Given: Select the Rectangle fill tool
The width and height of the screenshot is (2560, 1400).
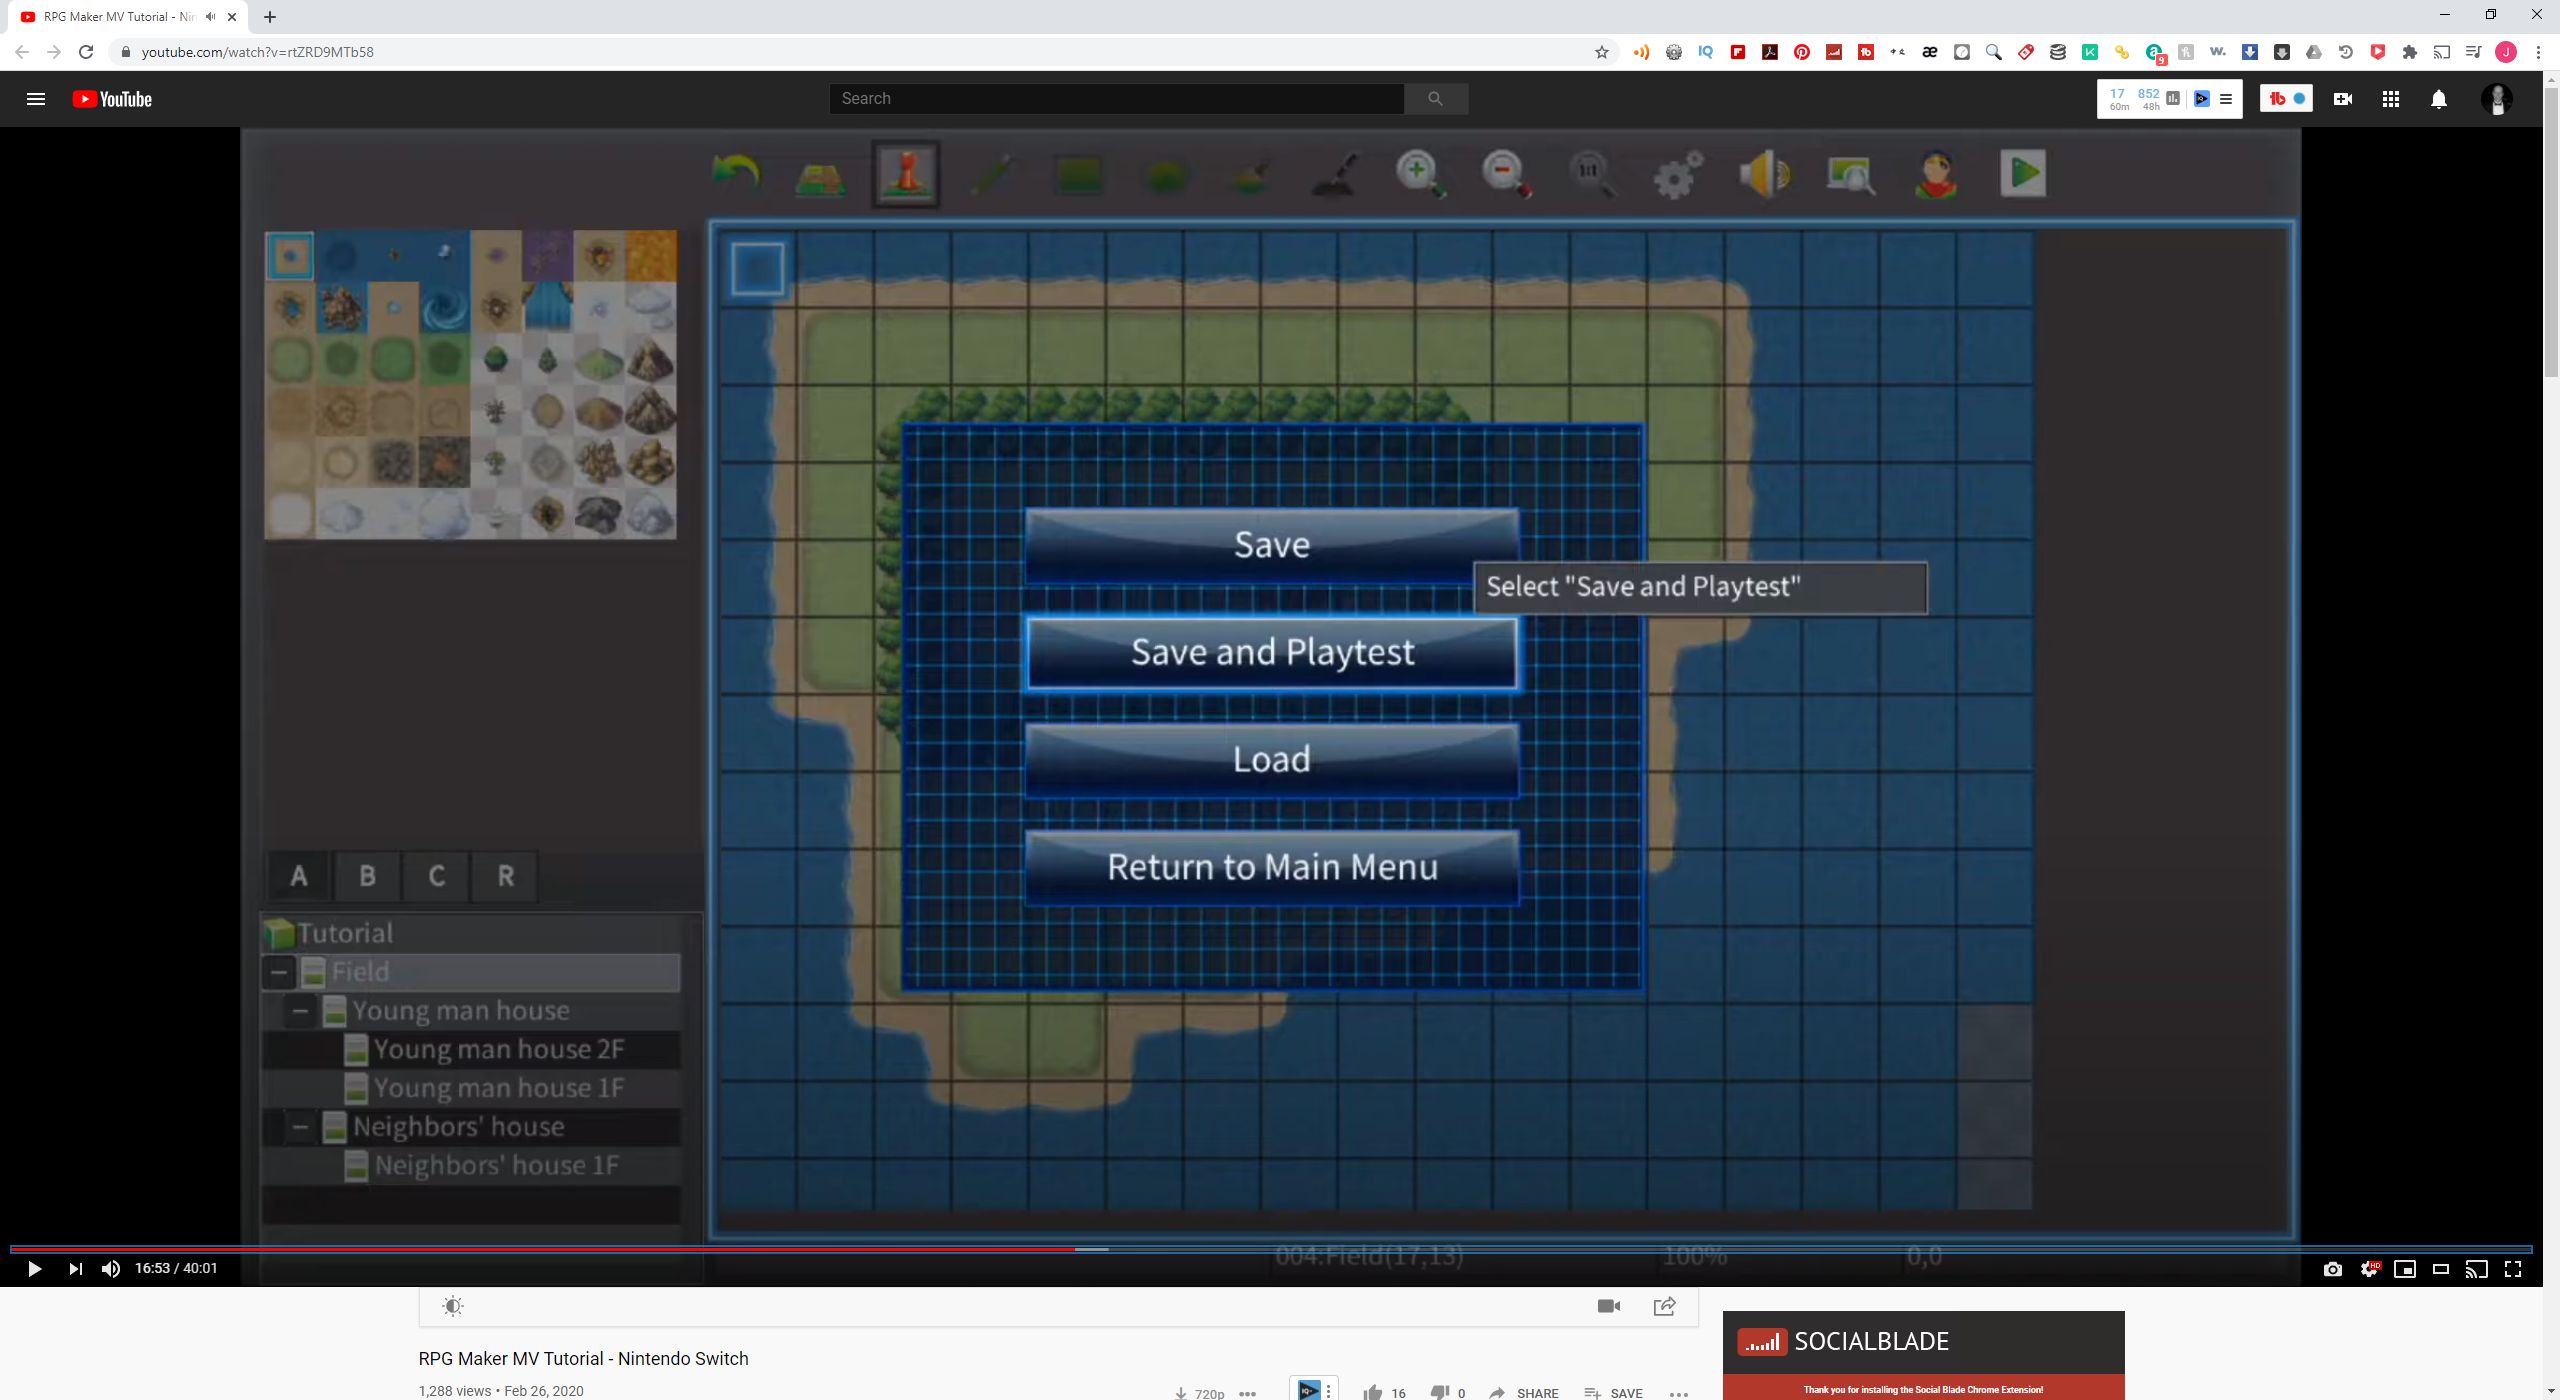Looking at the screenshot, I should 1079,175.
